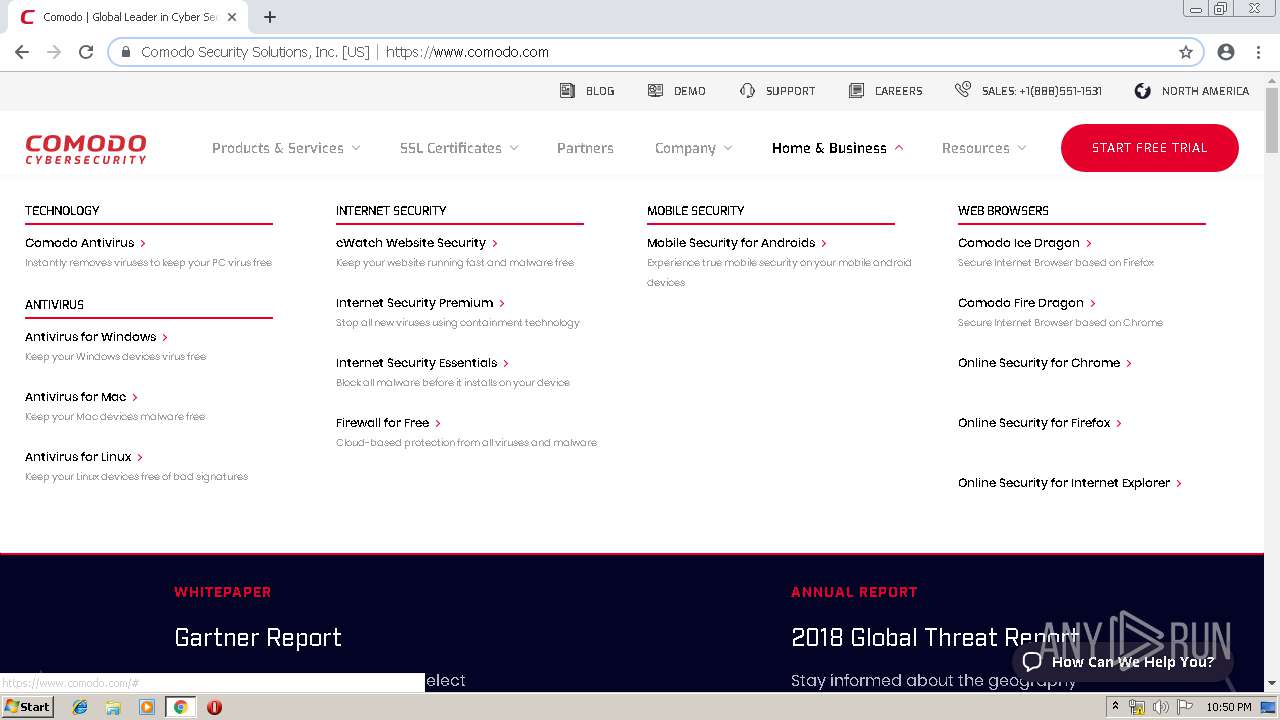This screenshot has width=1280, height=720.
Task: Open Online Security for Internet Explorer
Action: (x=1069, y=483)
